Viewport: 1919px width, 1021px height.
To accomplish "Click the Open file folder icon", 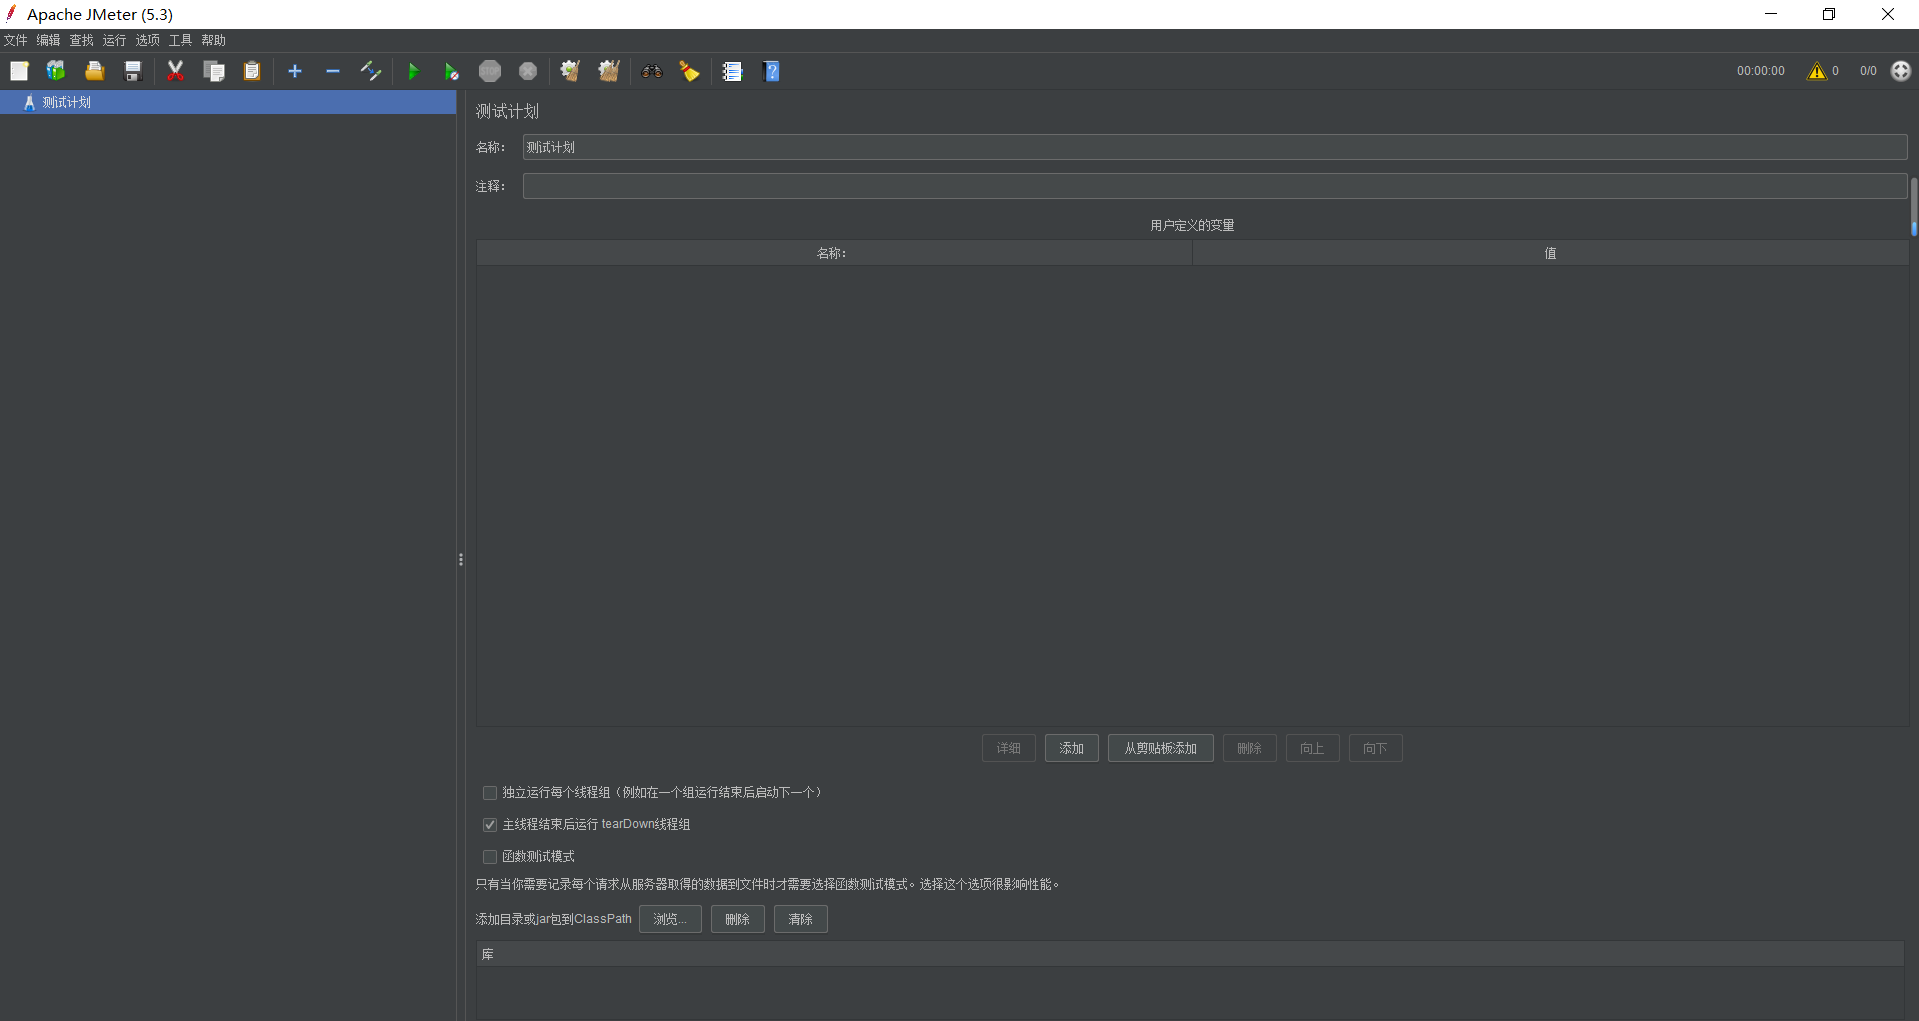I will (95, 71).
